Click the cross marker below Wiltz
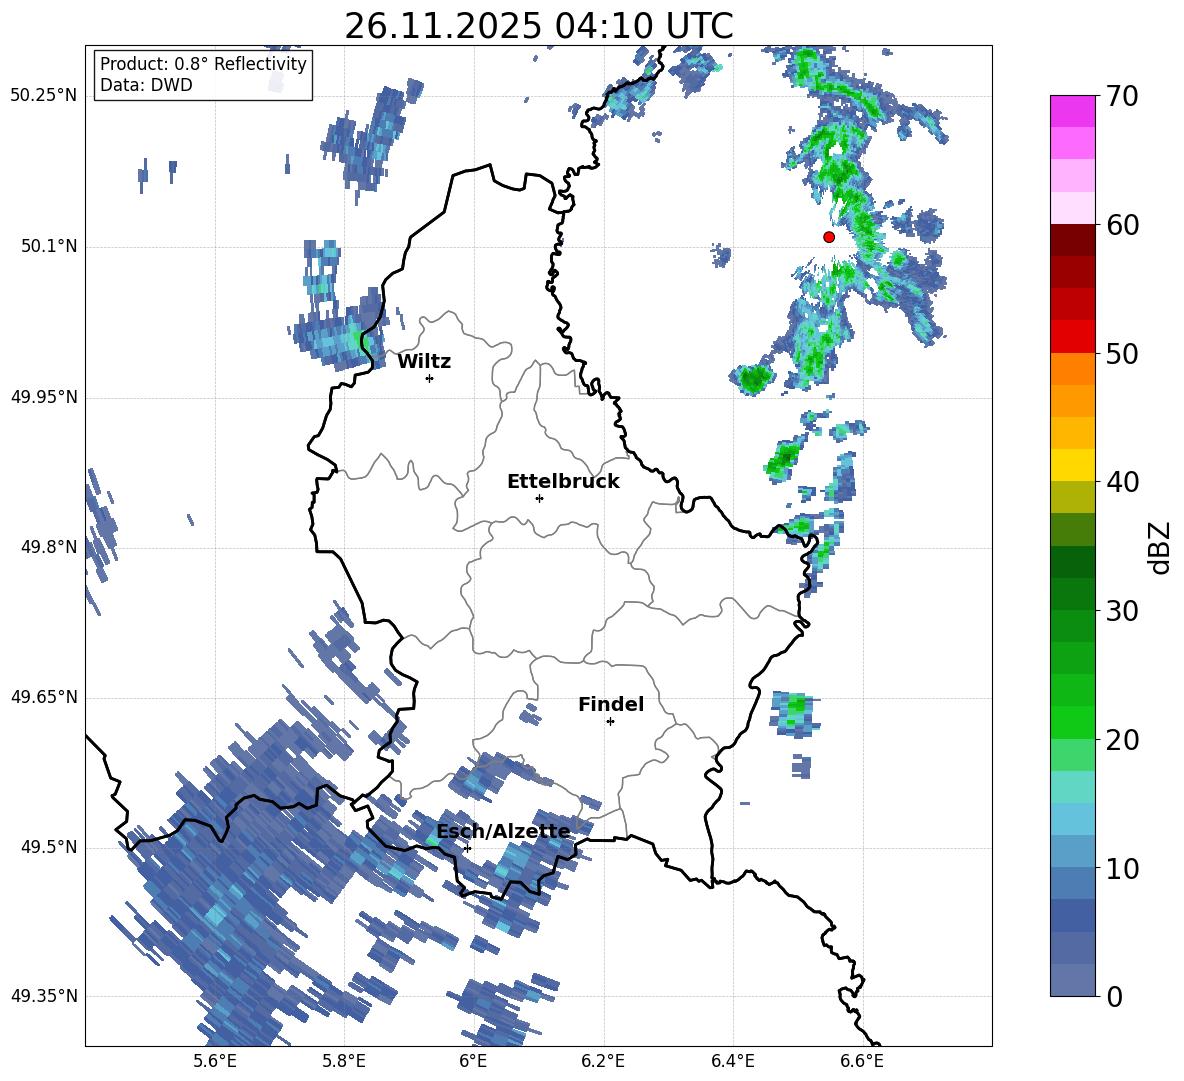 point(430,378)
